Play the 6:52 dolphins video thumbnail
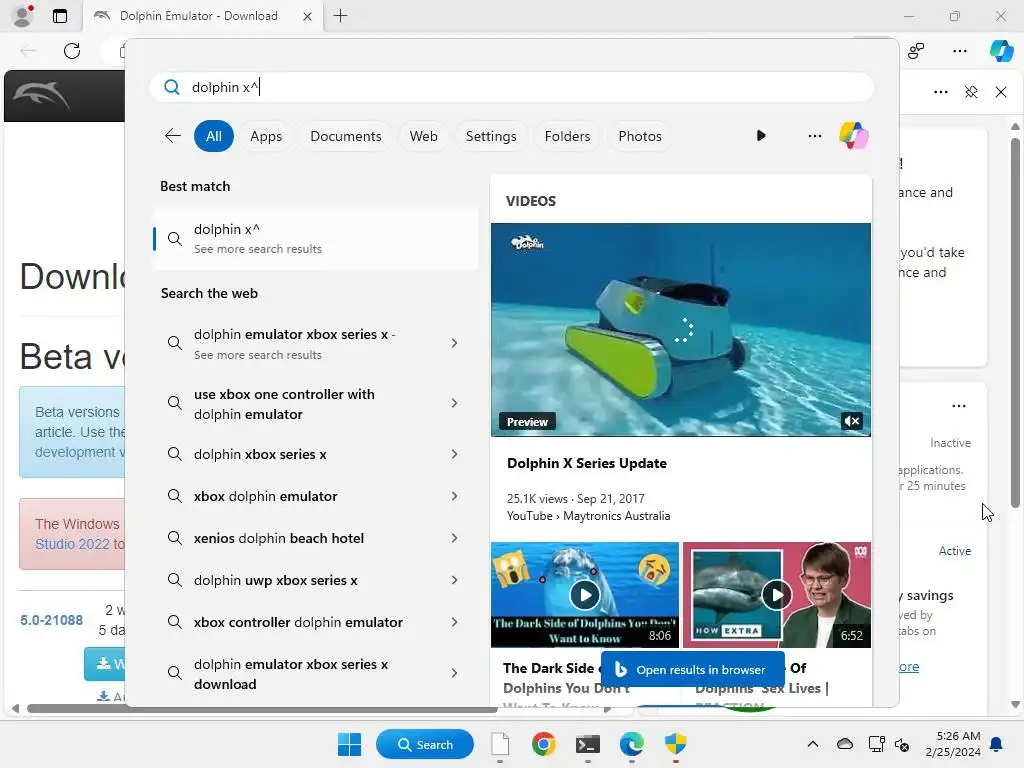The image size is (1024, 768). 776,595
